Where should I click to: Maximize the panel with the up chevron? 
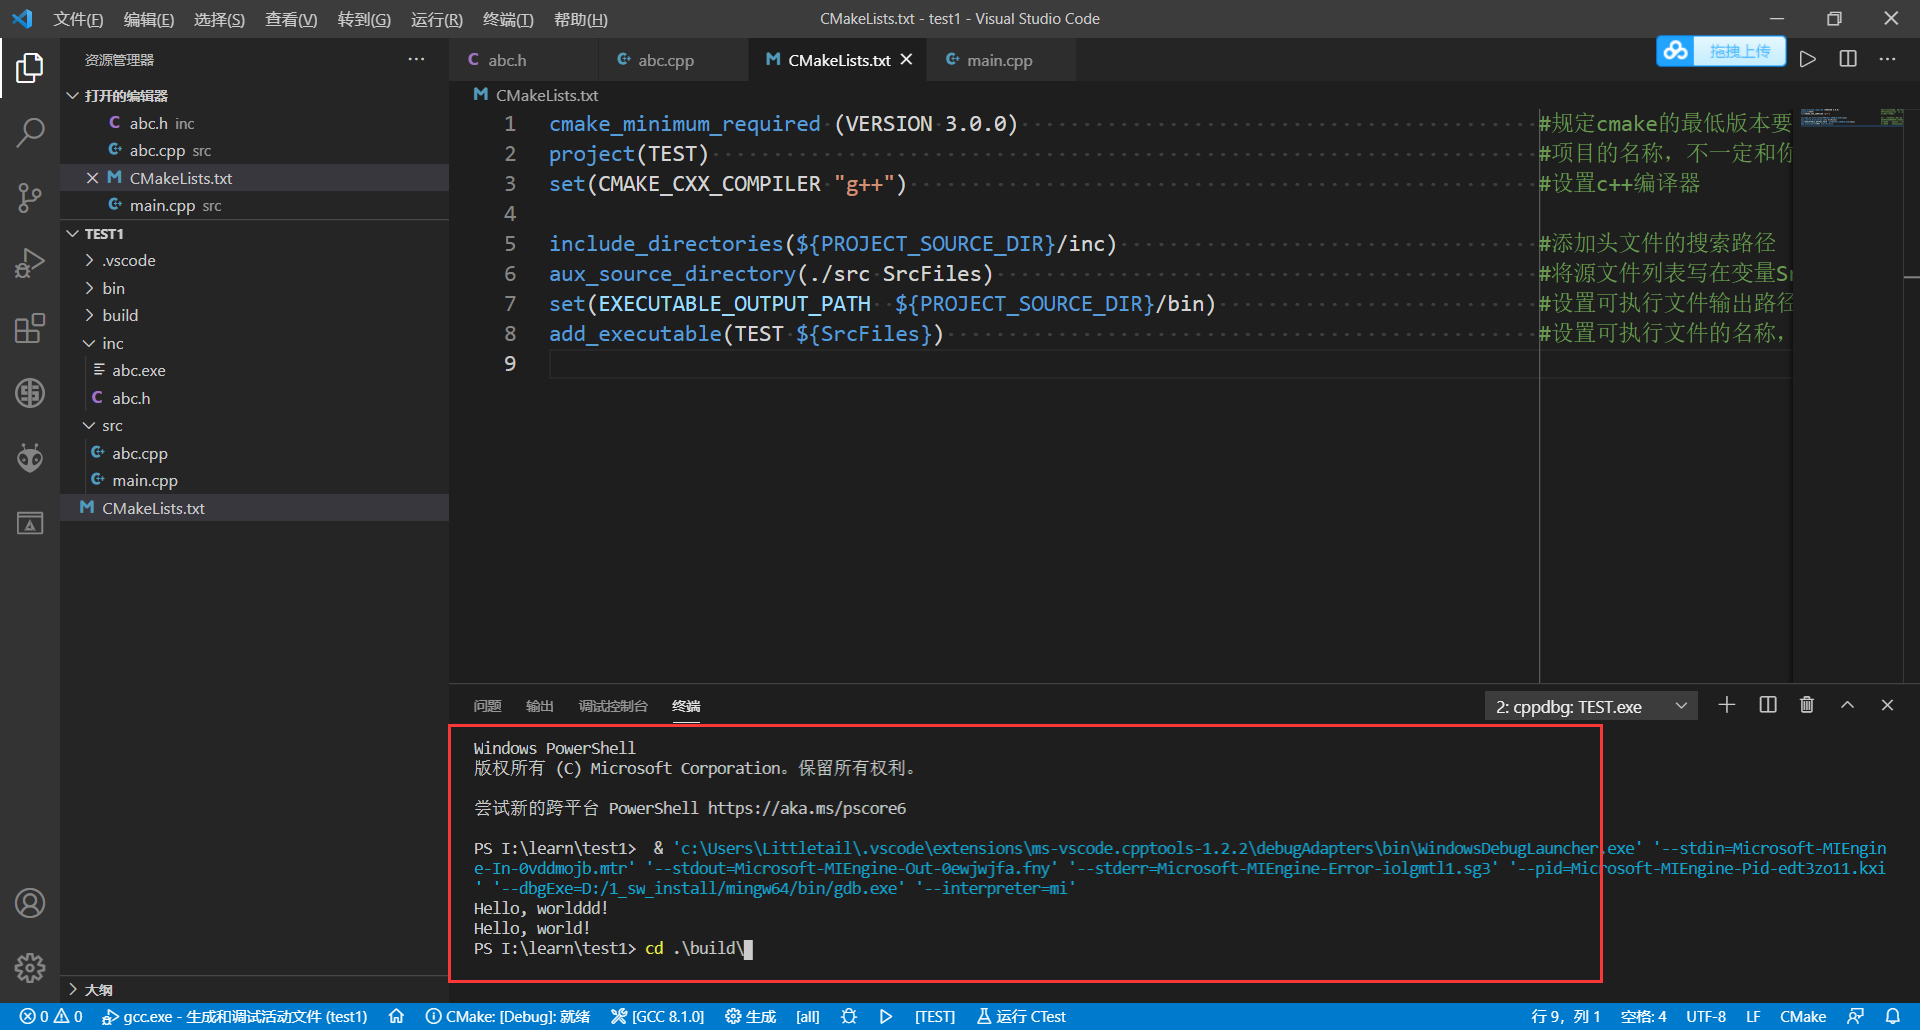[1848, 705]
